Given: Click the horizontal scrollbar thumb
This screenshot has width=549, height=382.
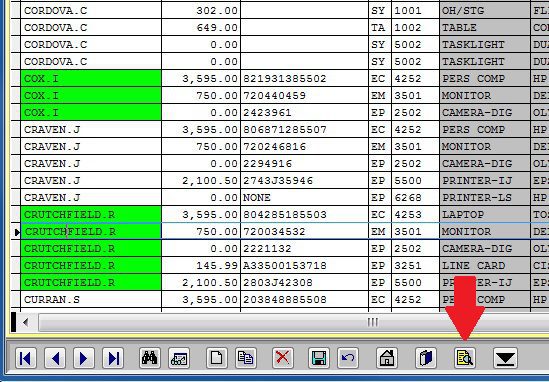Looking at the screenshot, I should (x=373, y=322).
